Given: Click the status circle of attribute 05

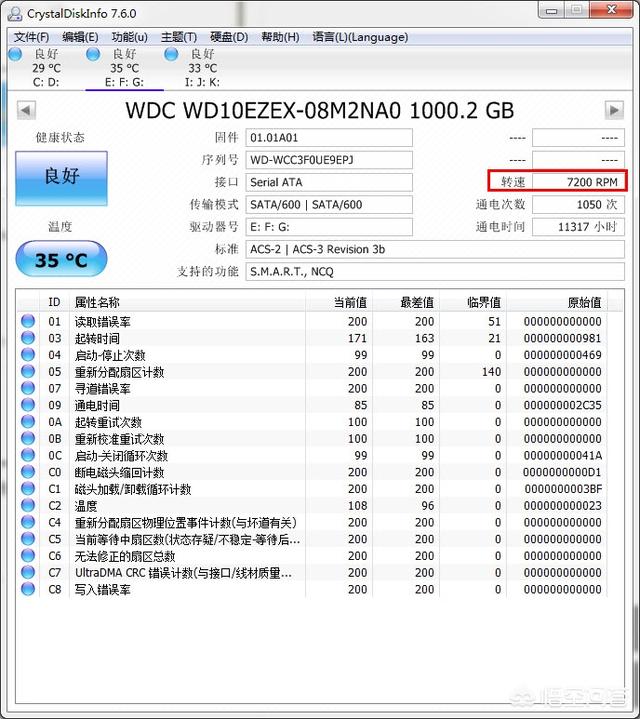Looking at the screenshot, I should click(28, 371).
